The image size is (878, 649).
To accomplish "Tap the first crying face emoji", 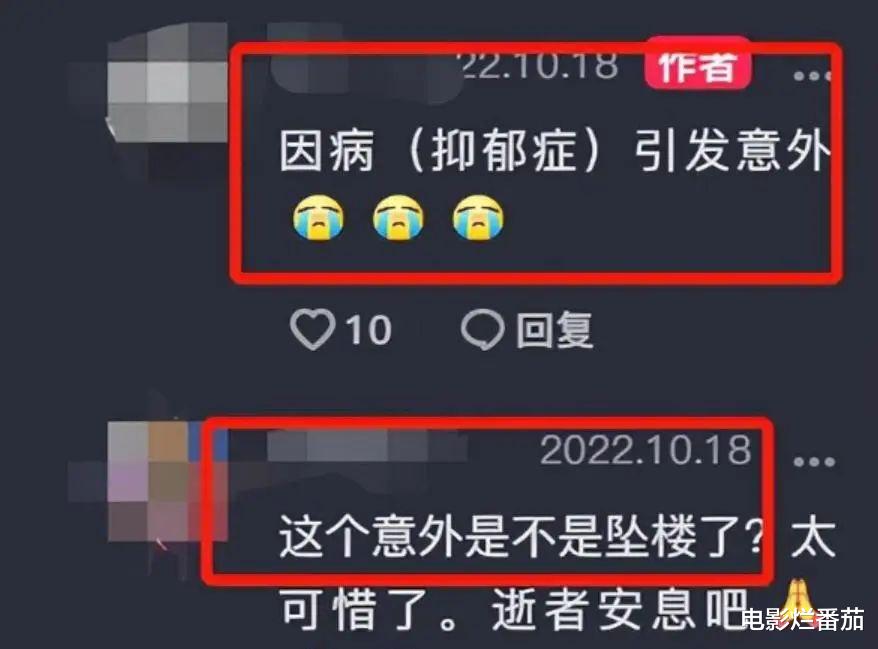I will tap(319, 217).
